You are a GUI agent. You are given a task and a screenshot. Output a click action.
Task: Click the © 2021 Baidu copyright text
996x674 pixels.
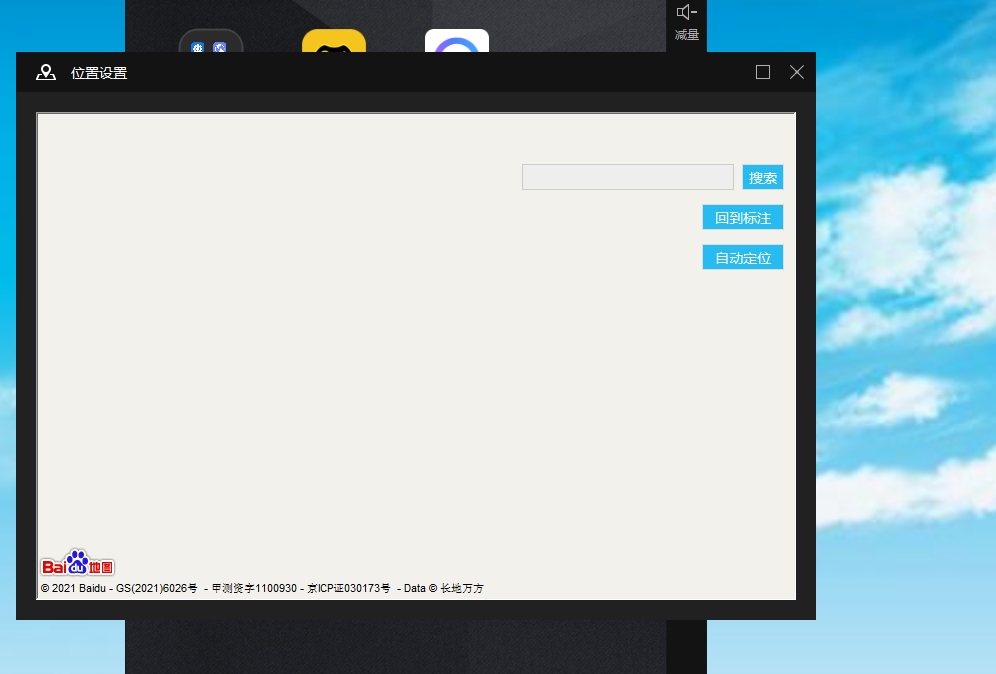72,588
